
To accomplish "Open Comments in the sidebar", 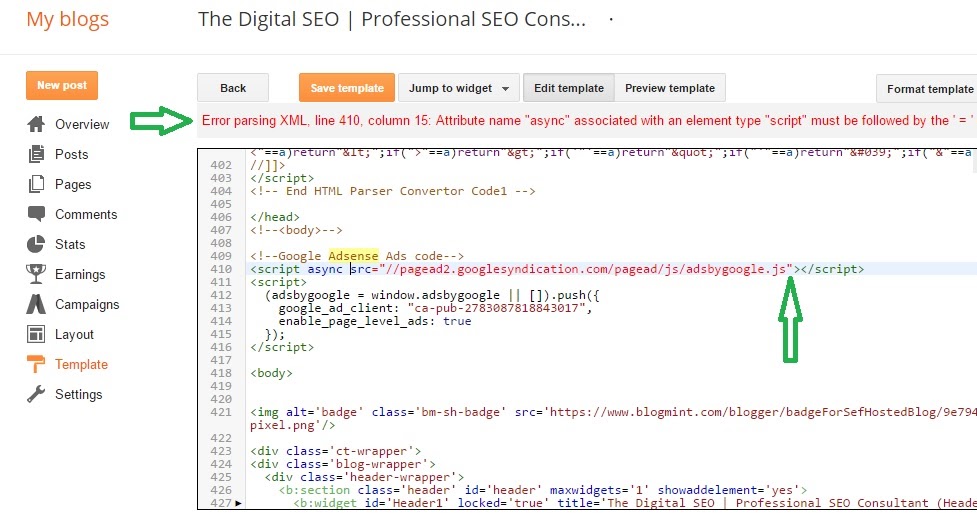I will [x=86, y=214].
